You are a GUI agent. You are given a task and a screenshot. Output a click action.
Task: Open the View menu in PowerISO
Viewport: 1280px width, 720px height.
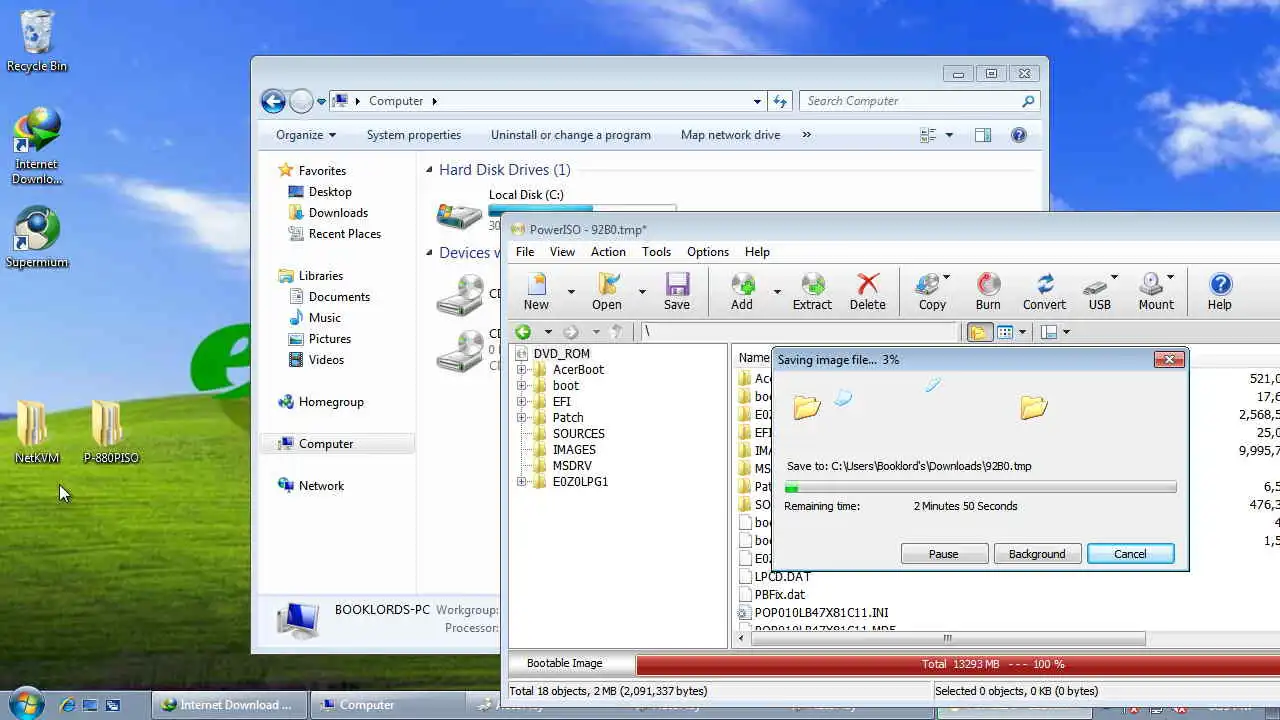coord(562,252)
